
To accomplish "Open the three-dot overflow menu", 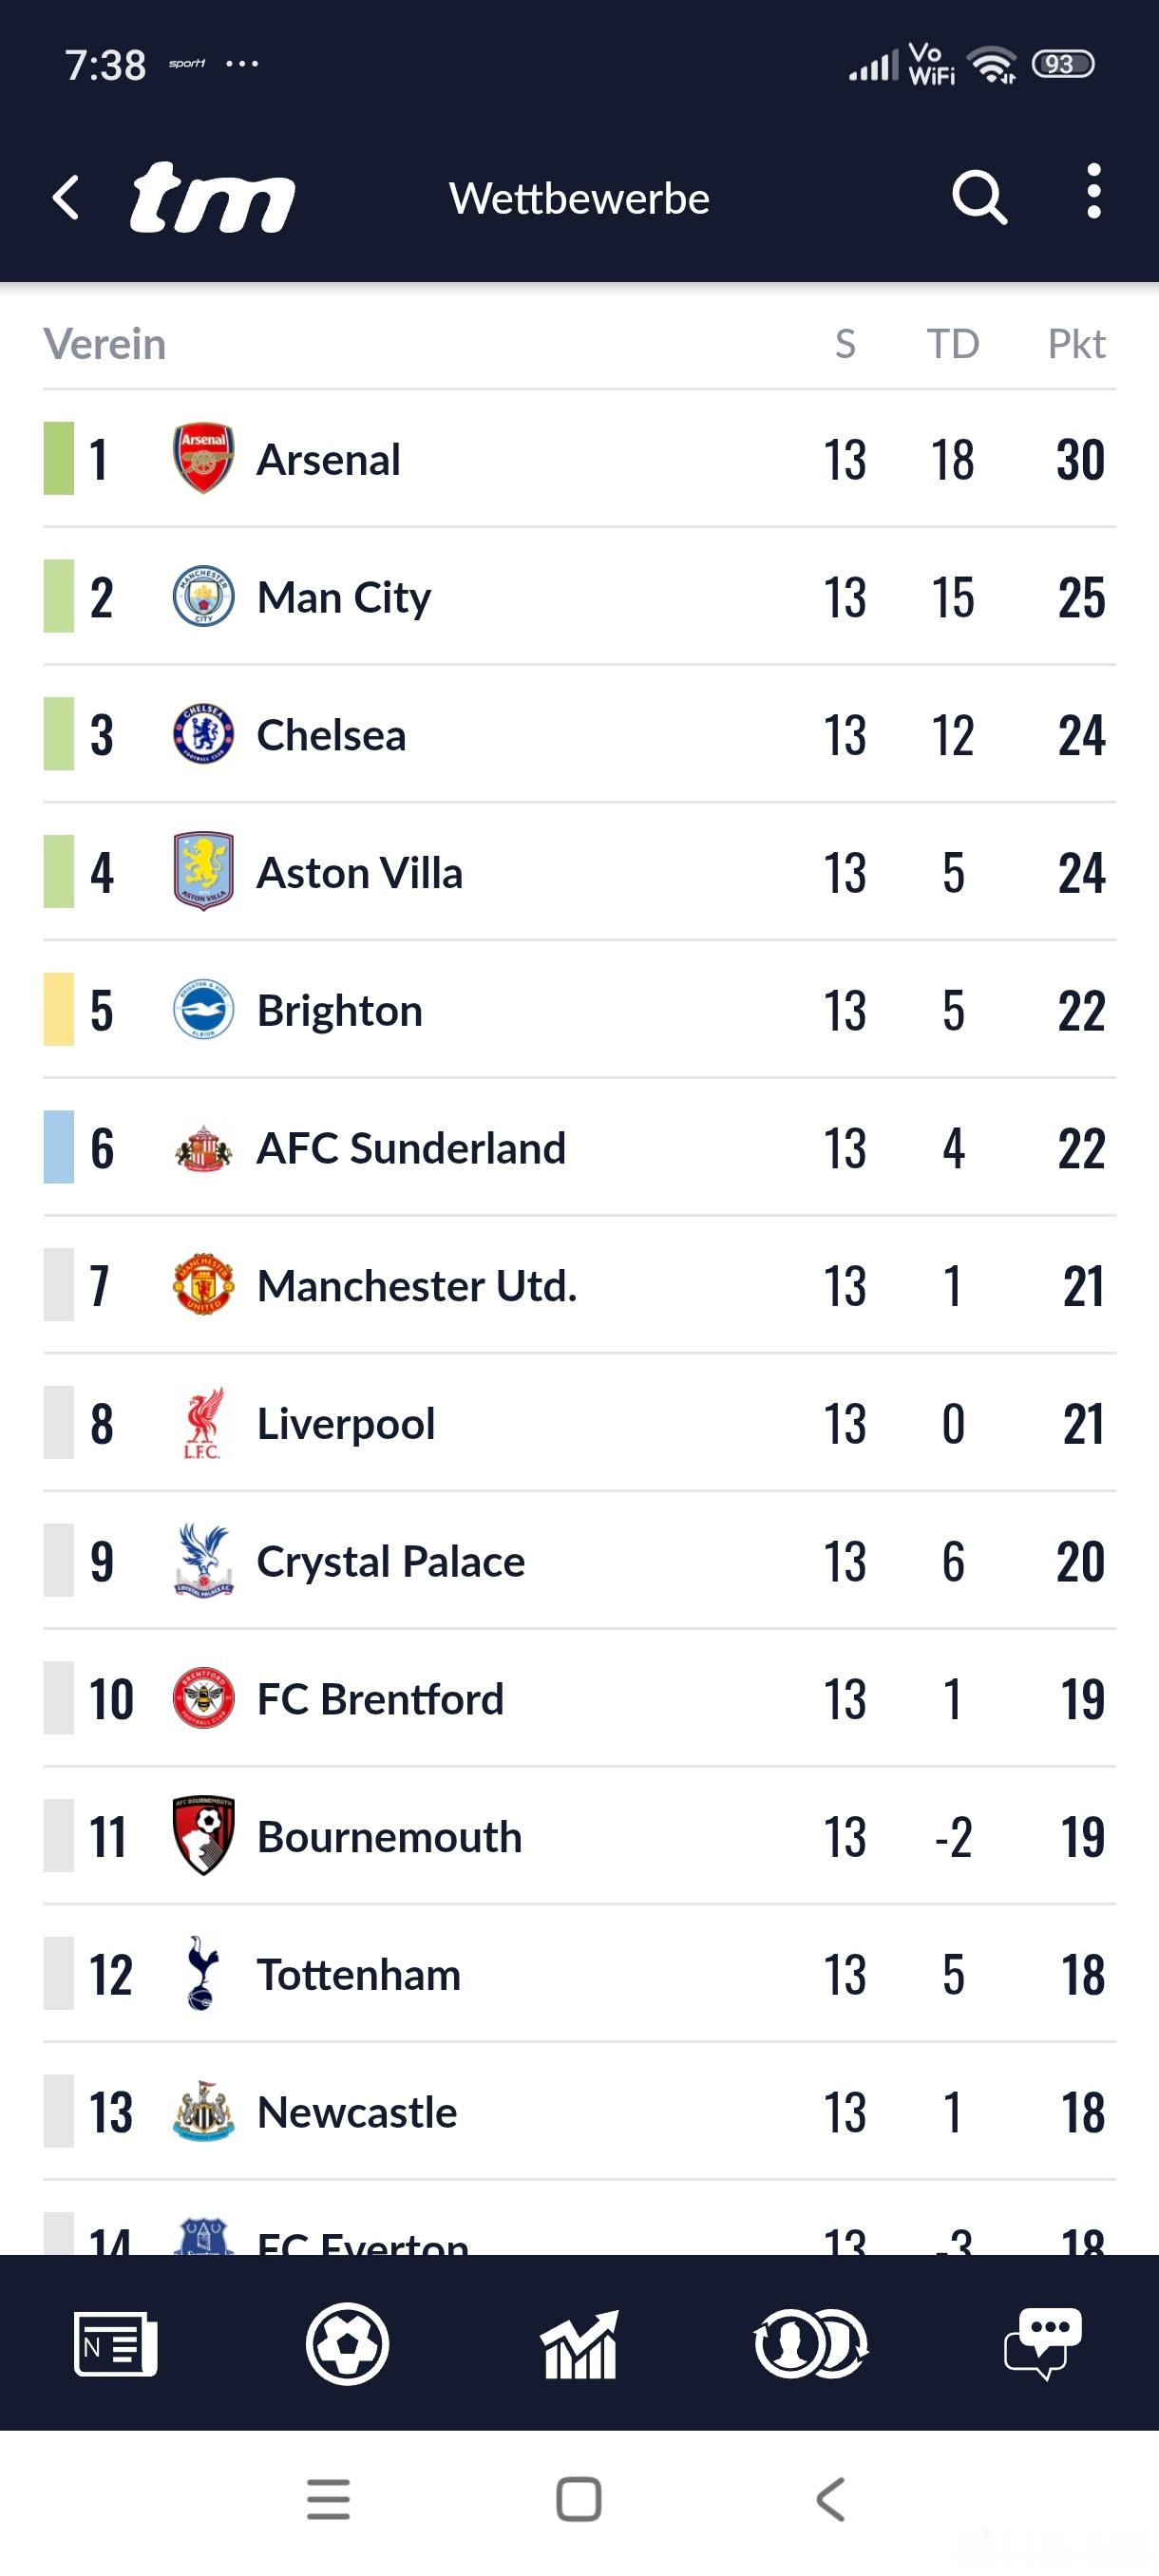I will click(x=1093, y=192).
